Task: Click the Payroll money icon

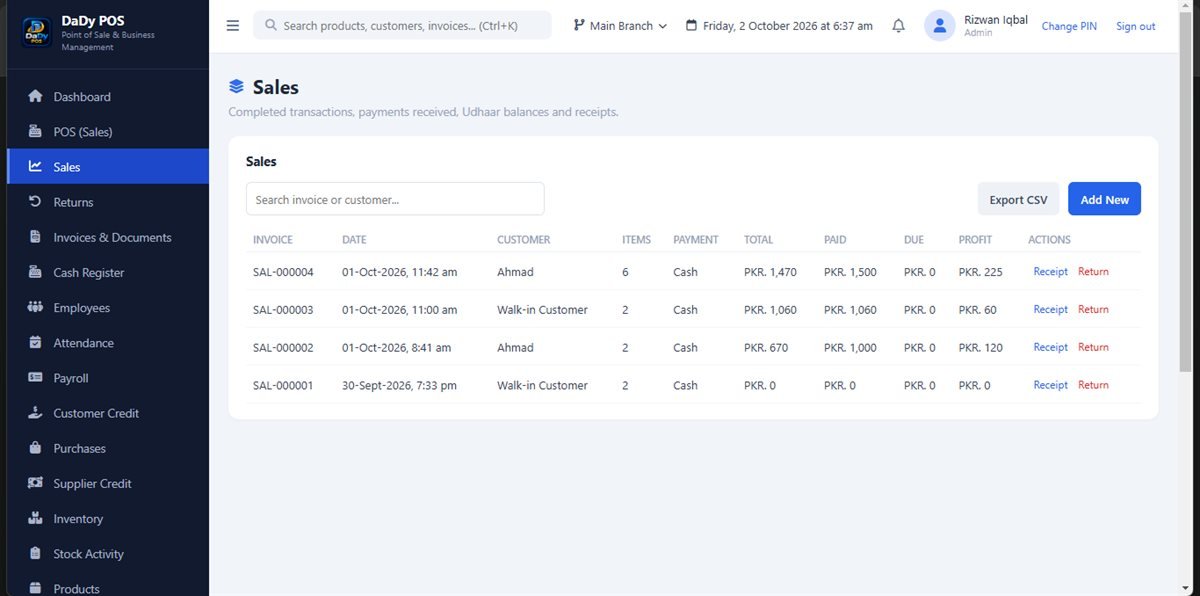Action: (35, 378)
